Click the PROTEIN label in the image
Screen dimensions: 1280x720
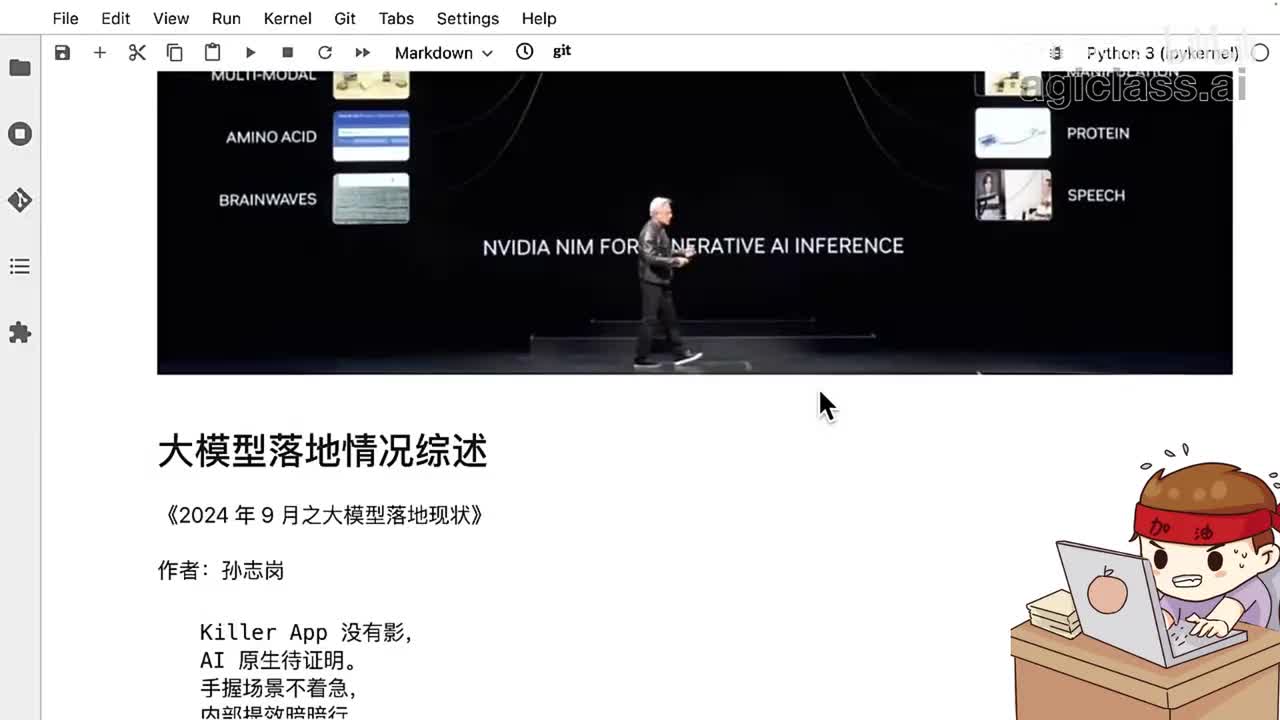[x=1098, y=133]
